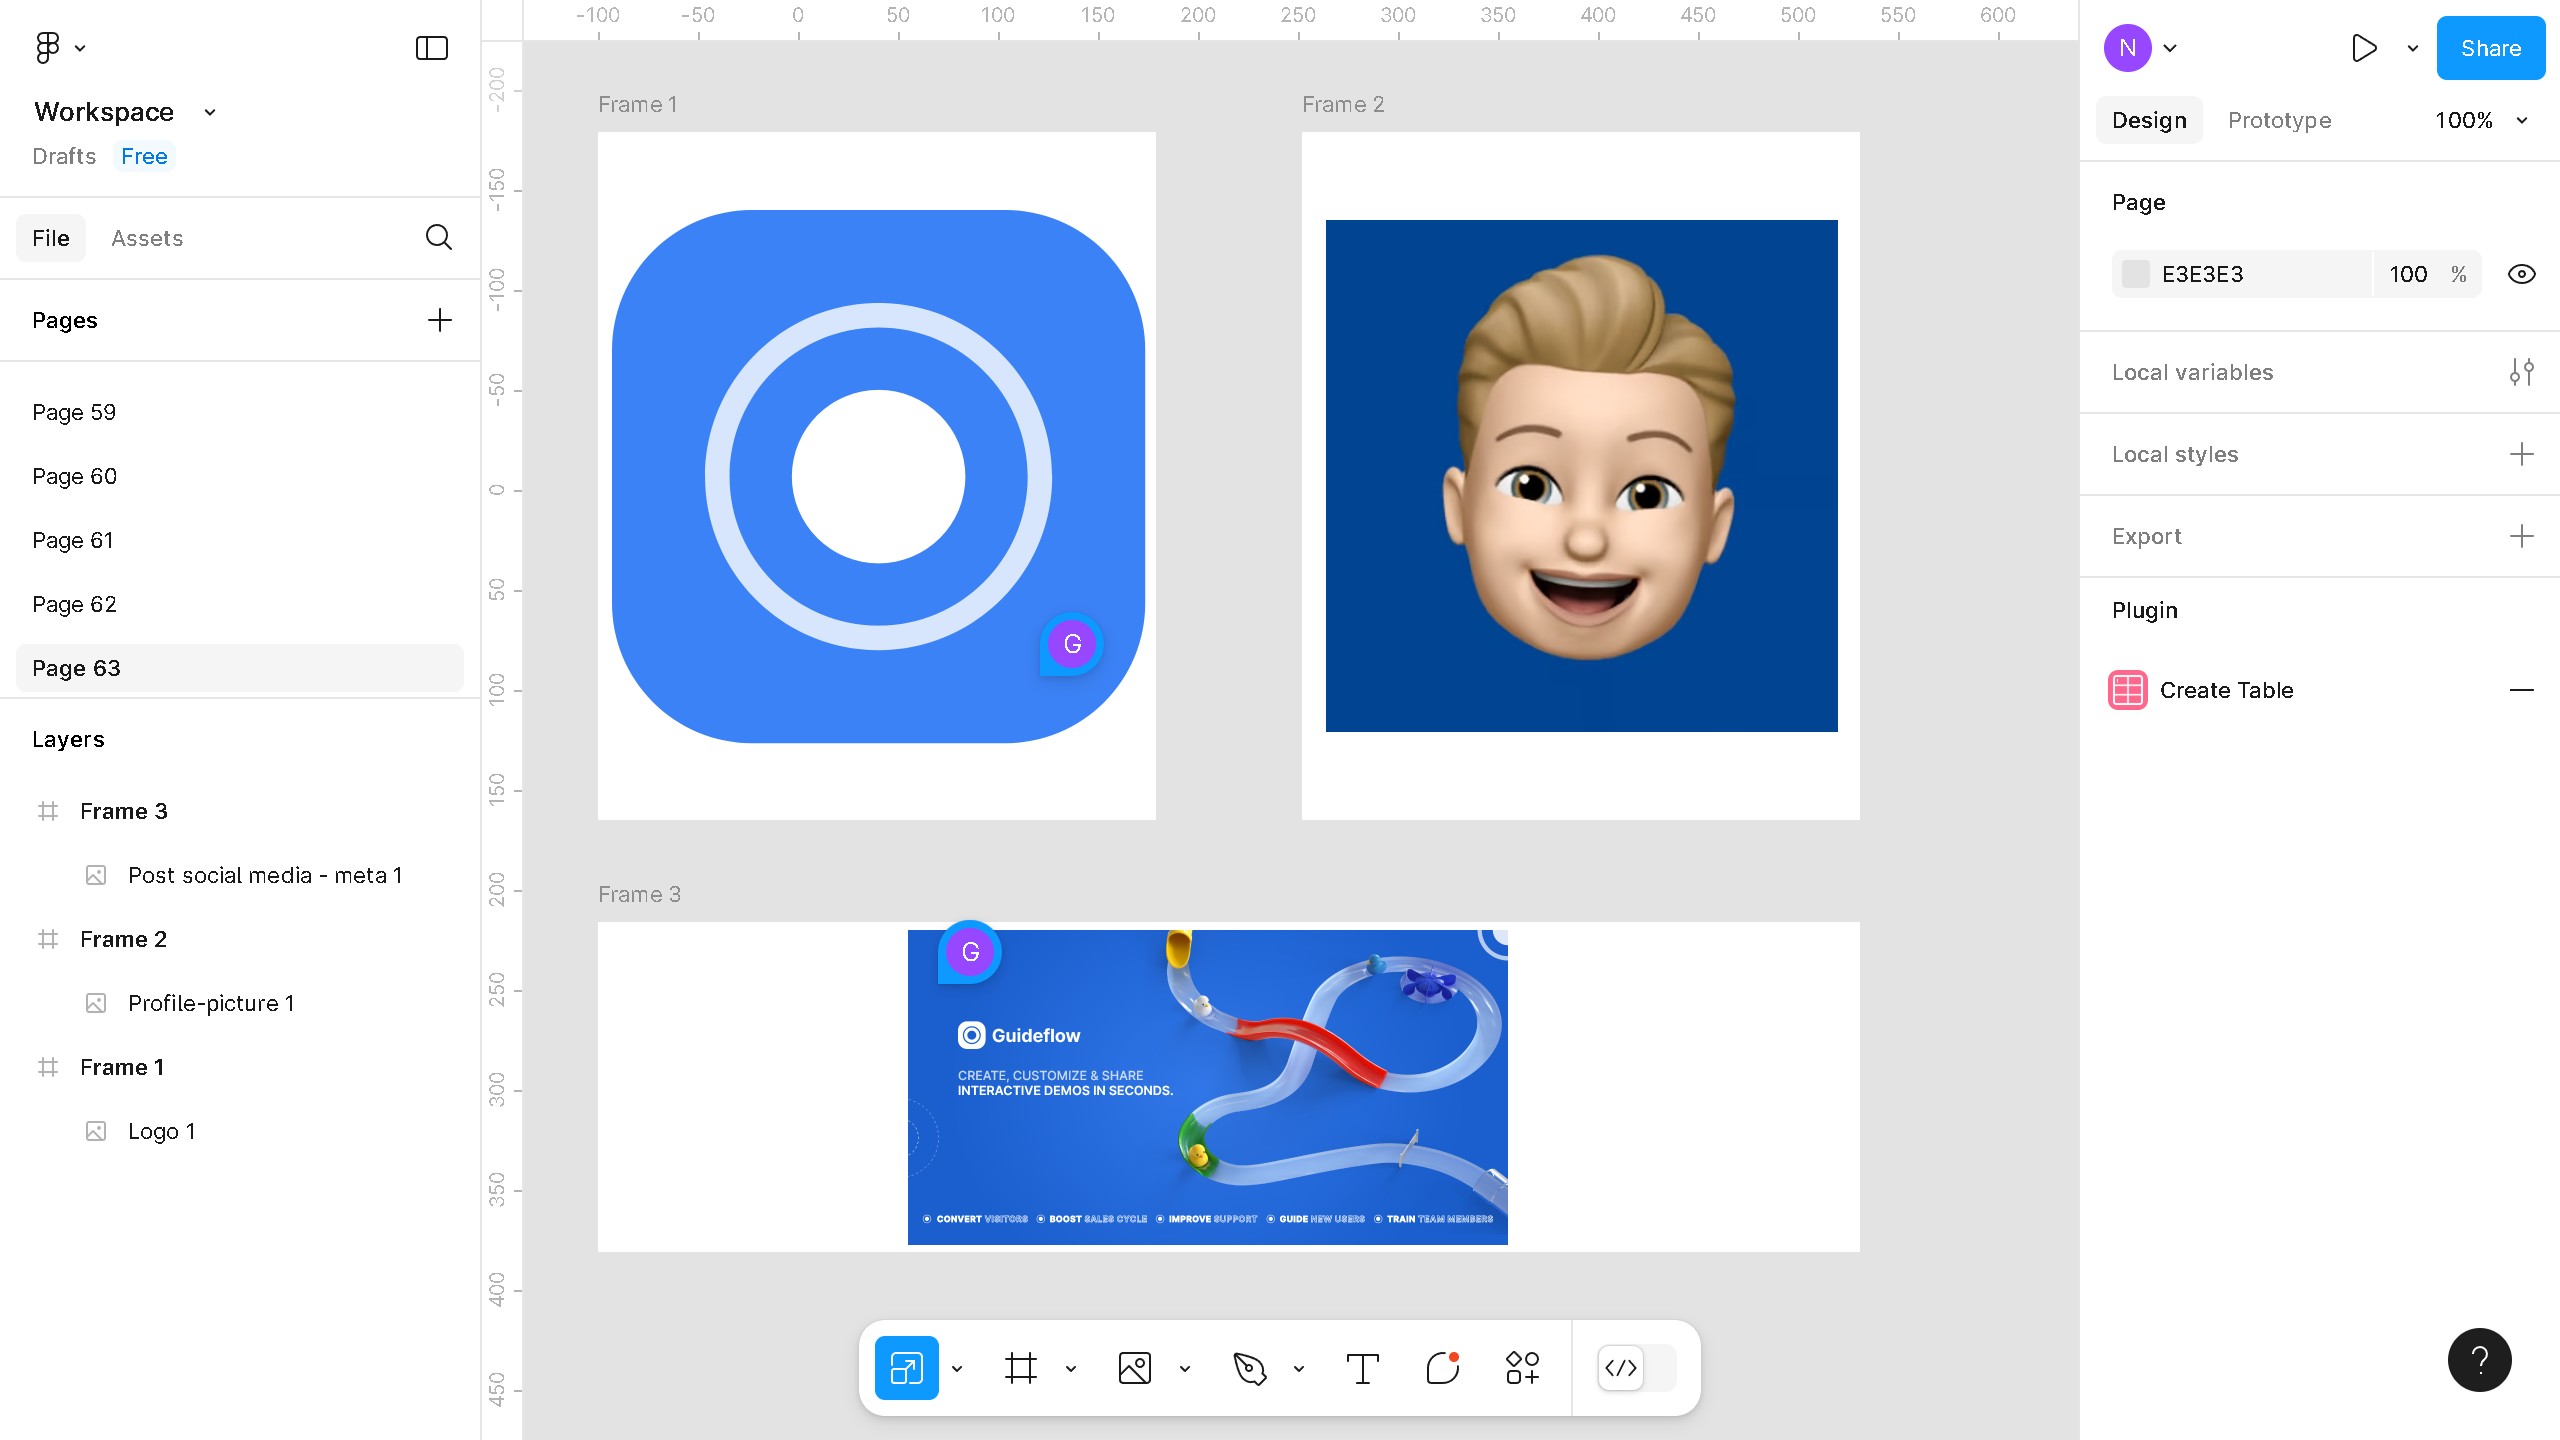
Task: Click the E3E3E3 page color swatch
Action: point(2135,274)
